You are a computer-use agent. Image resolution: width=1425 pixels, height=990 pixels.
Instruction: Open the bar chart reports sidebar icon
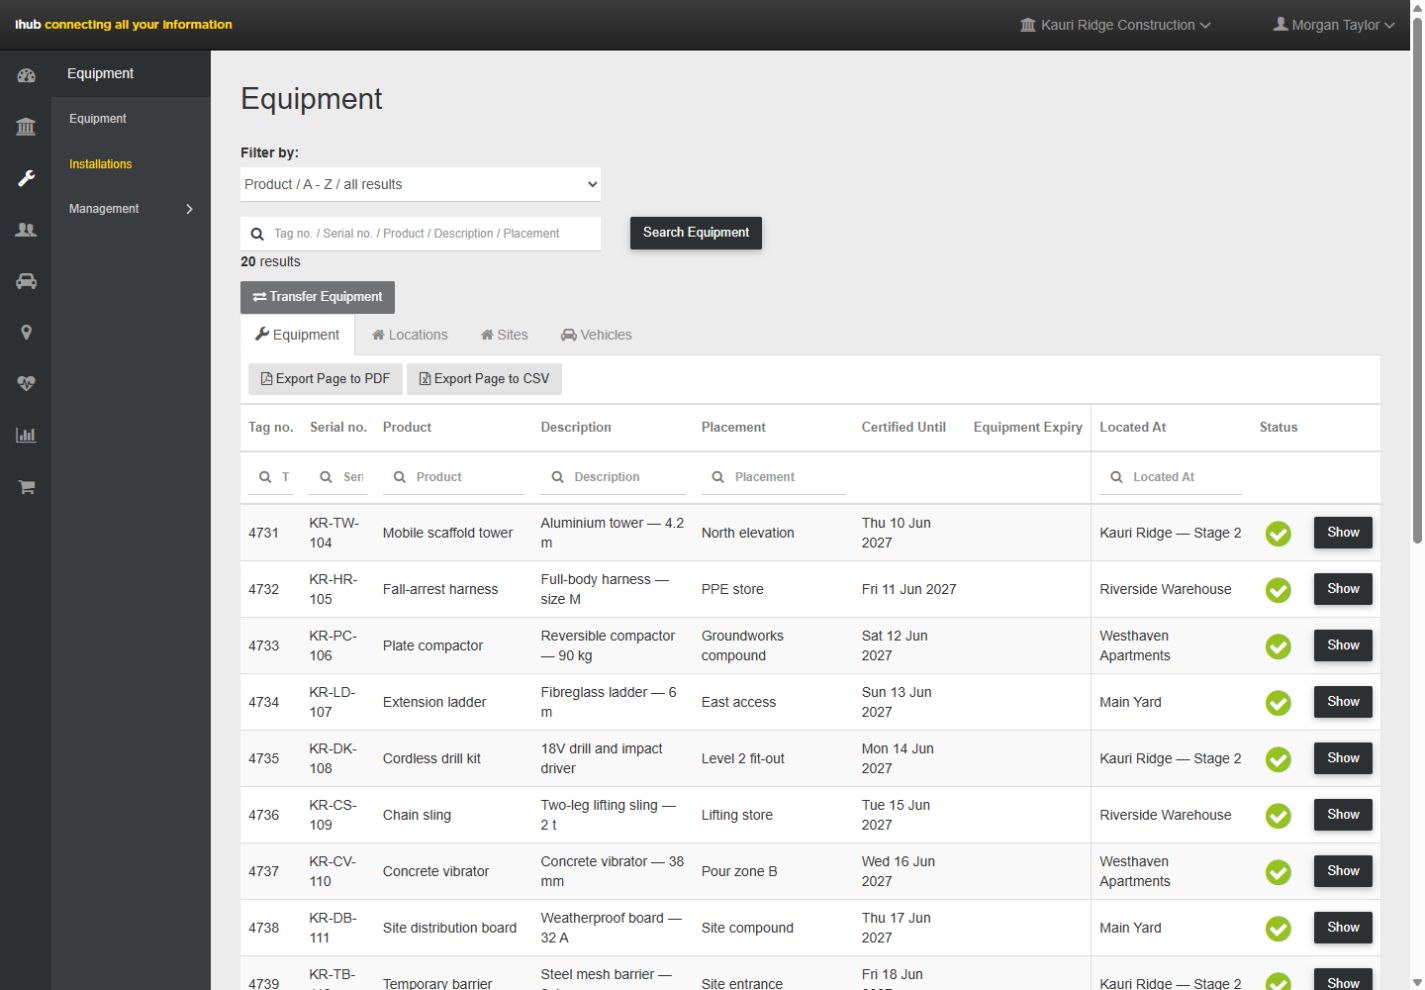click(x=26, y=435)
